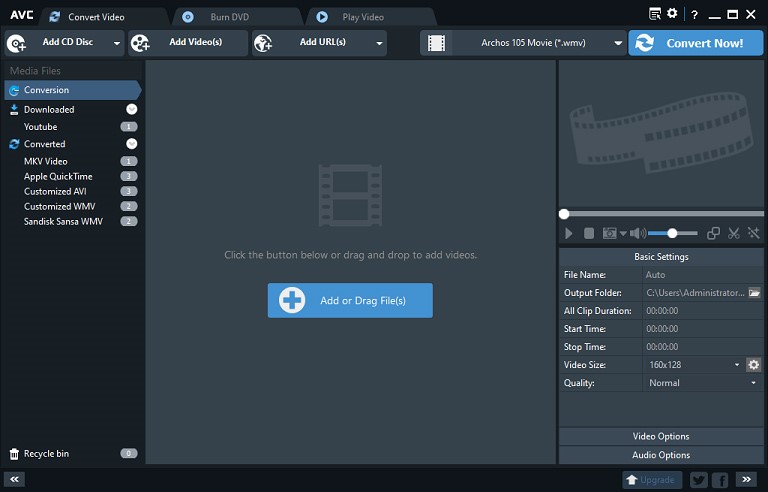Click the preview seek bar handle
This screenshot has height=492, width=768.
coord(564,214)
